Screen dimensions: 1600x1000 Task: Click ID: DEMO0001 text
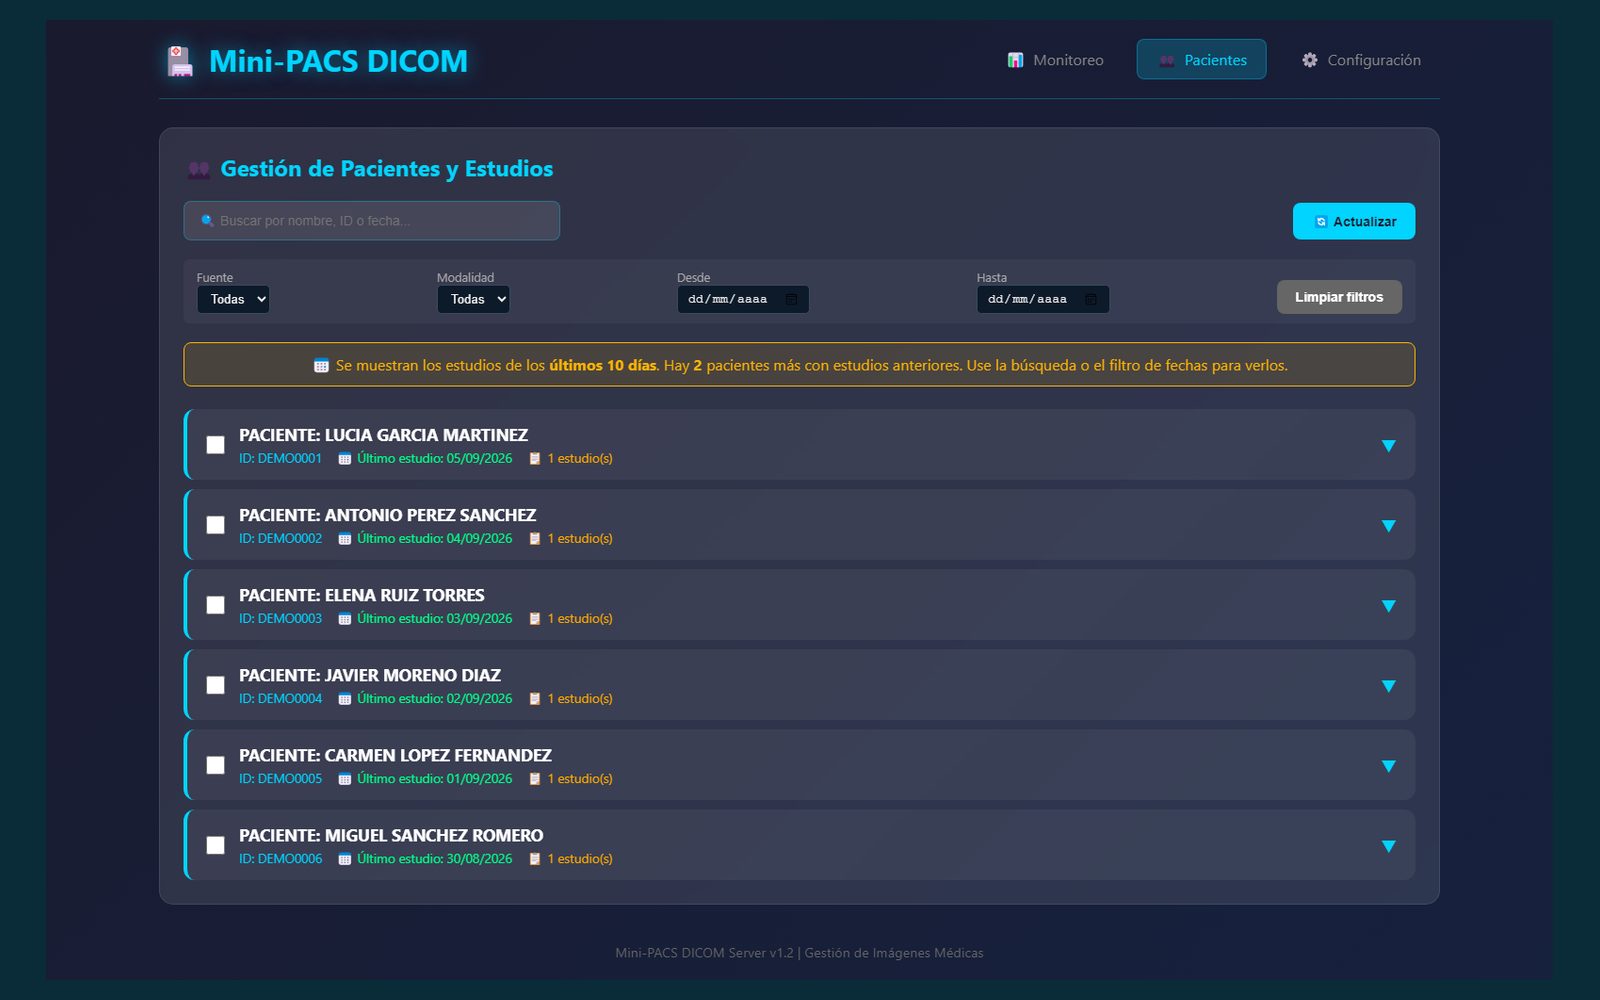click(280, 459)
